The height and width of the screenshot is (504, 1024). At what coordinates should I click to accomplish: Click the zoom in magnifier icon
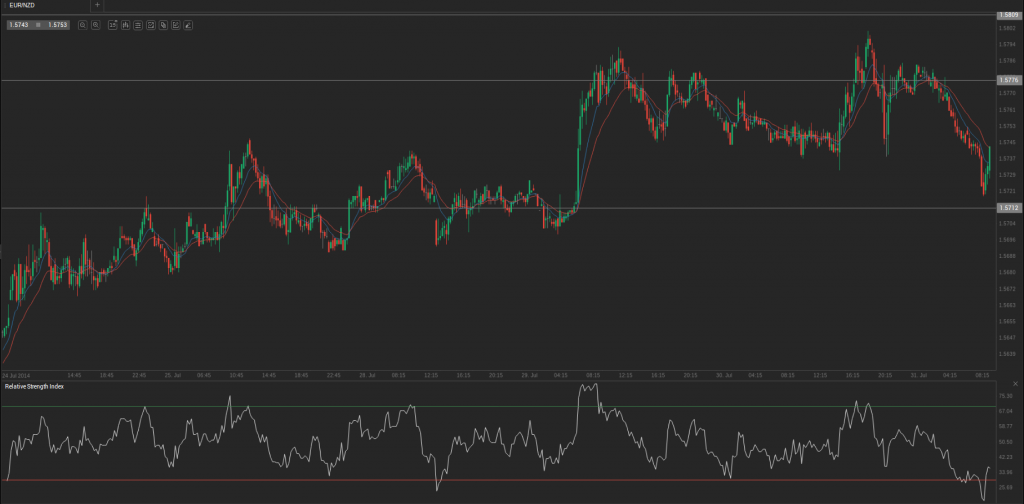pyautogui.click(x=95, y=24)
